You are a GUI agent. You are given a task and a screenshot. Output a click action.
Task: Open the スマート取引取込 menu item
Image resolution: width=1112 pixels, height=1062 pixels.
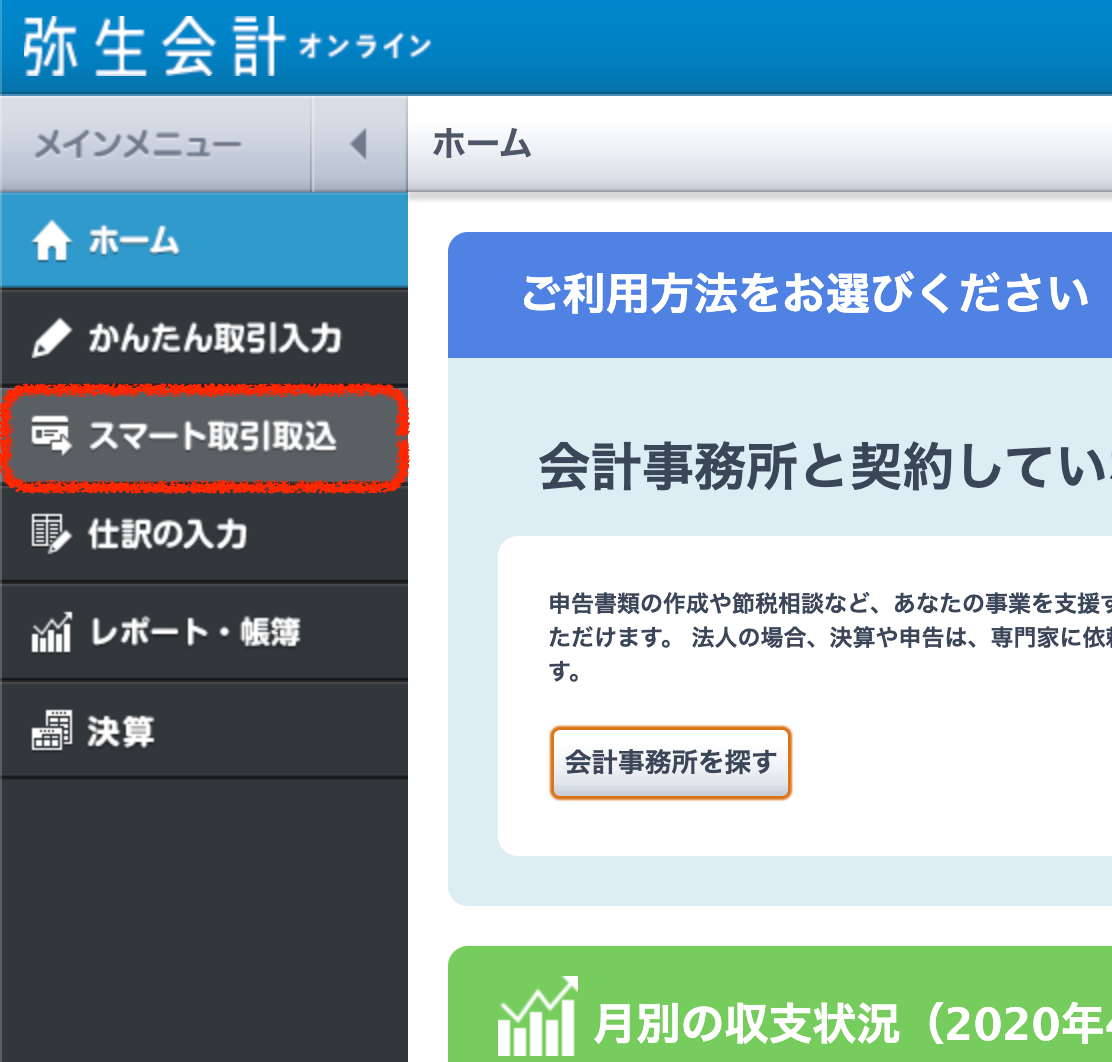click(212, 437)
